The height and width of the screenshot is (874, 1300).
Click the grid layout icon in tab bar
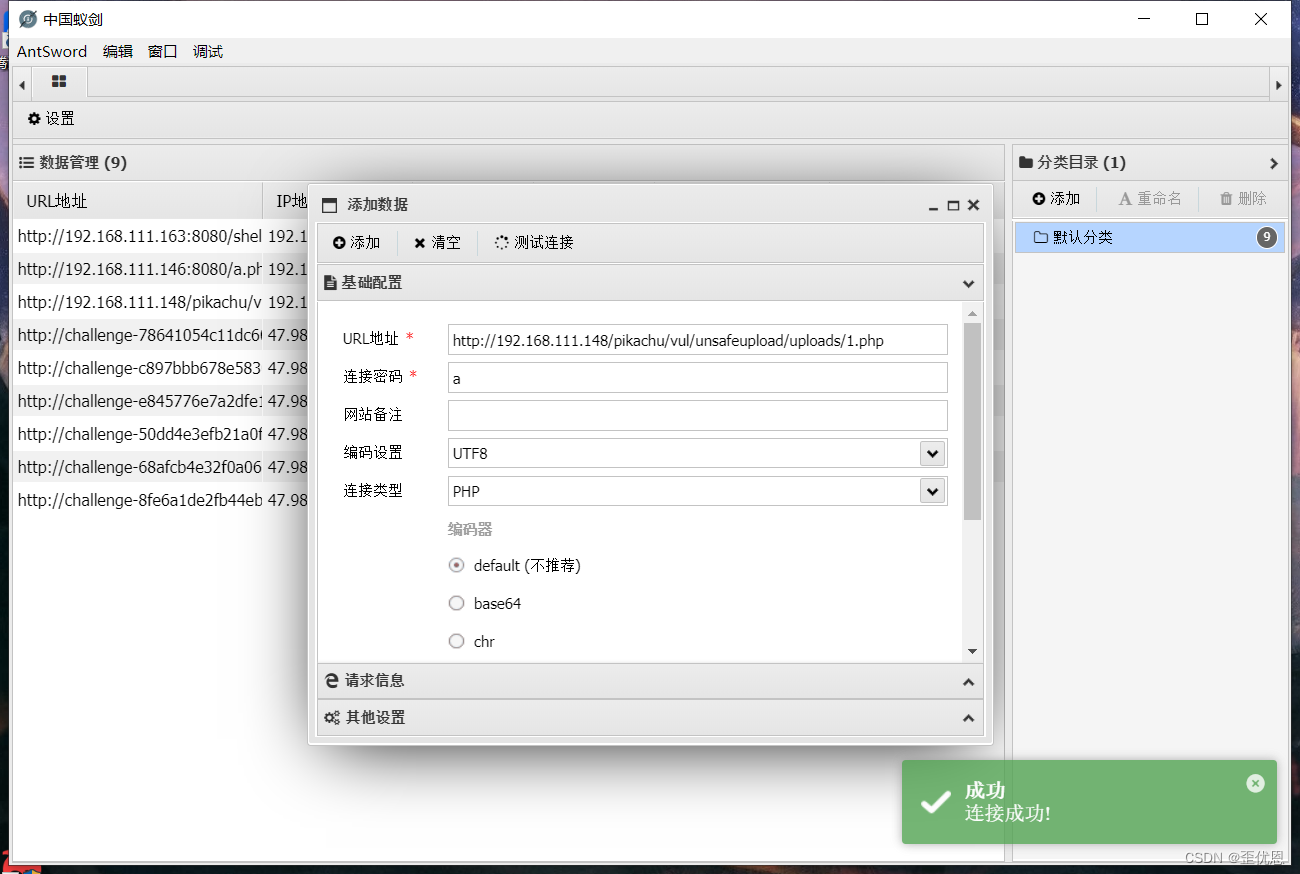(x=57, y=83)
